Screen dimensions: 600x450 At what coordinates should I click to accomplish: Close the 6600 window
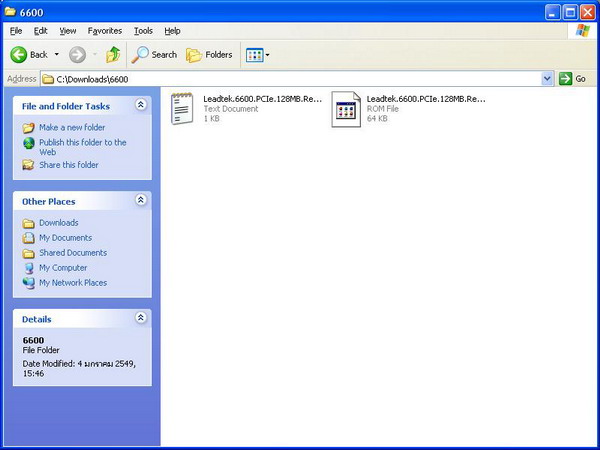(x=588, y=13)
